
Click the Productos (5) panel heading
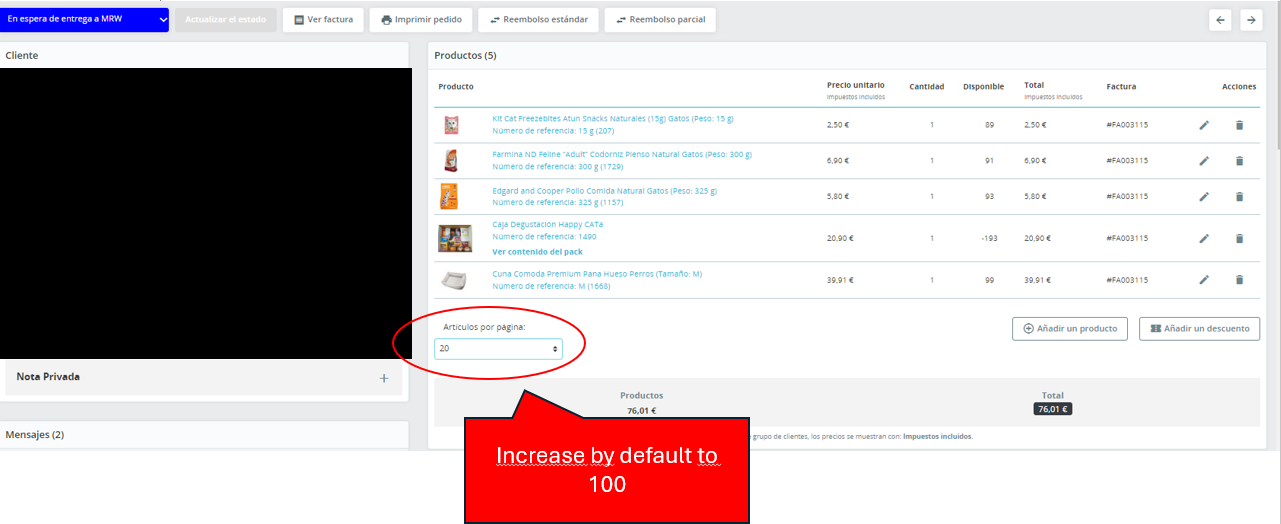465,55
